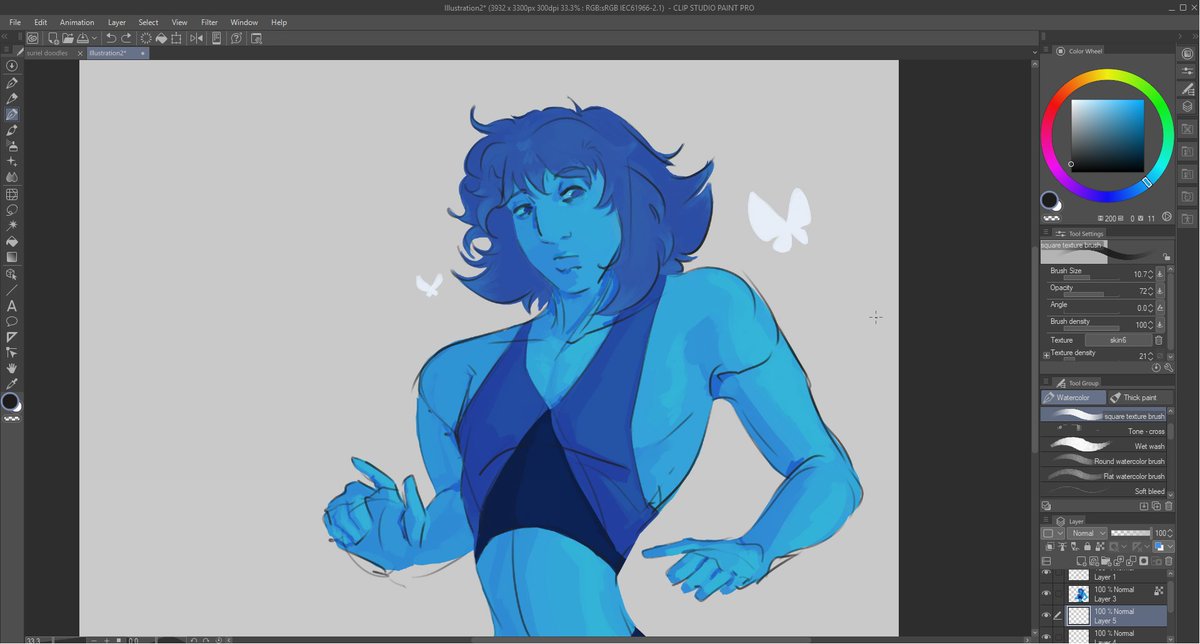
Task: Select the Text tool
Action: (x=12, y=306)
